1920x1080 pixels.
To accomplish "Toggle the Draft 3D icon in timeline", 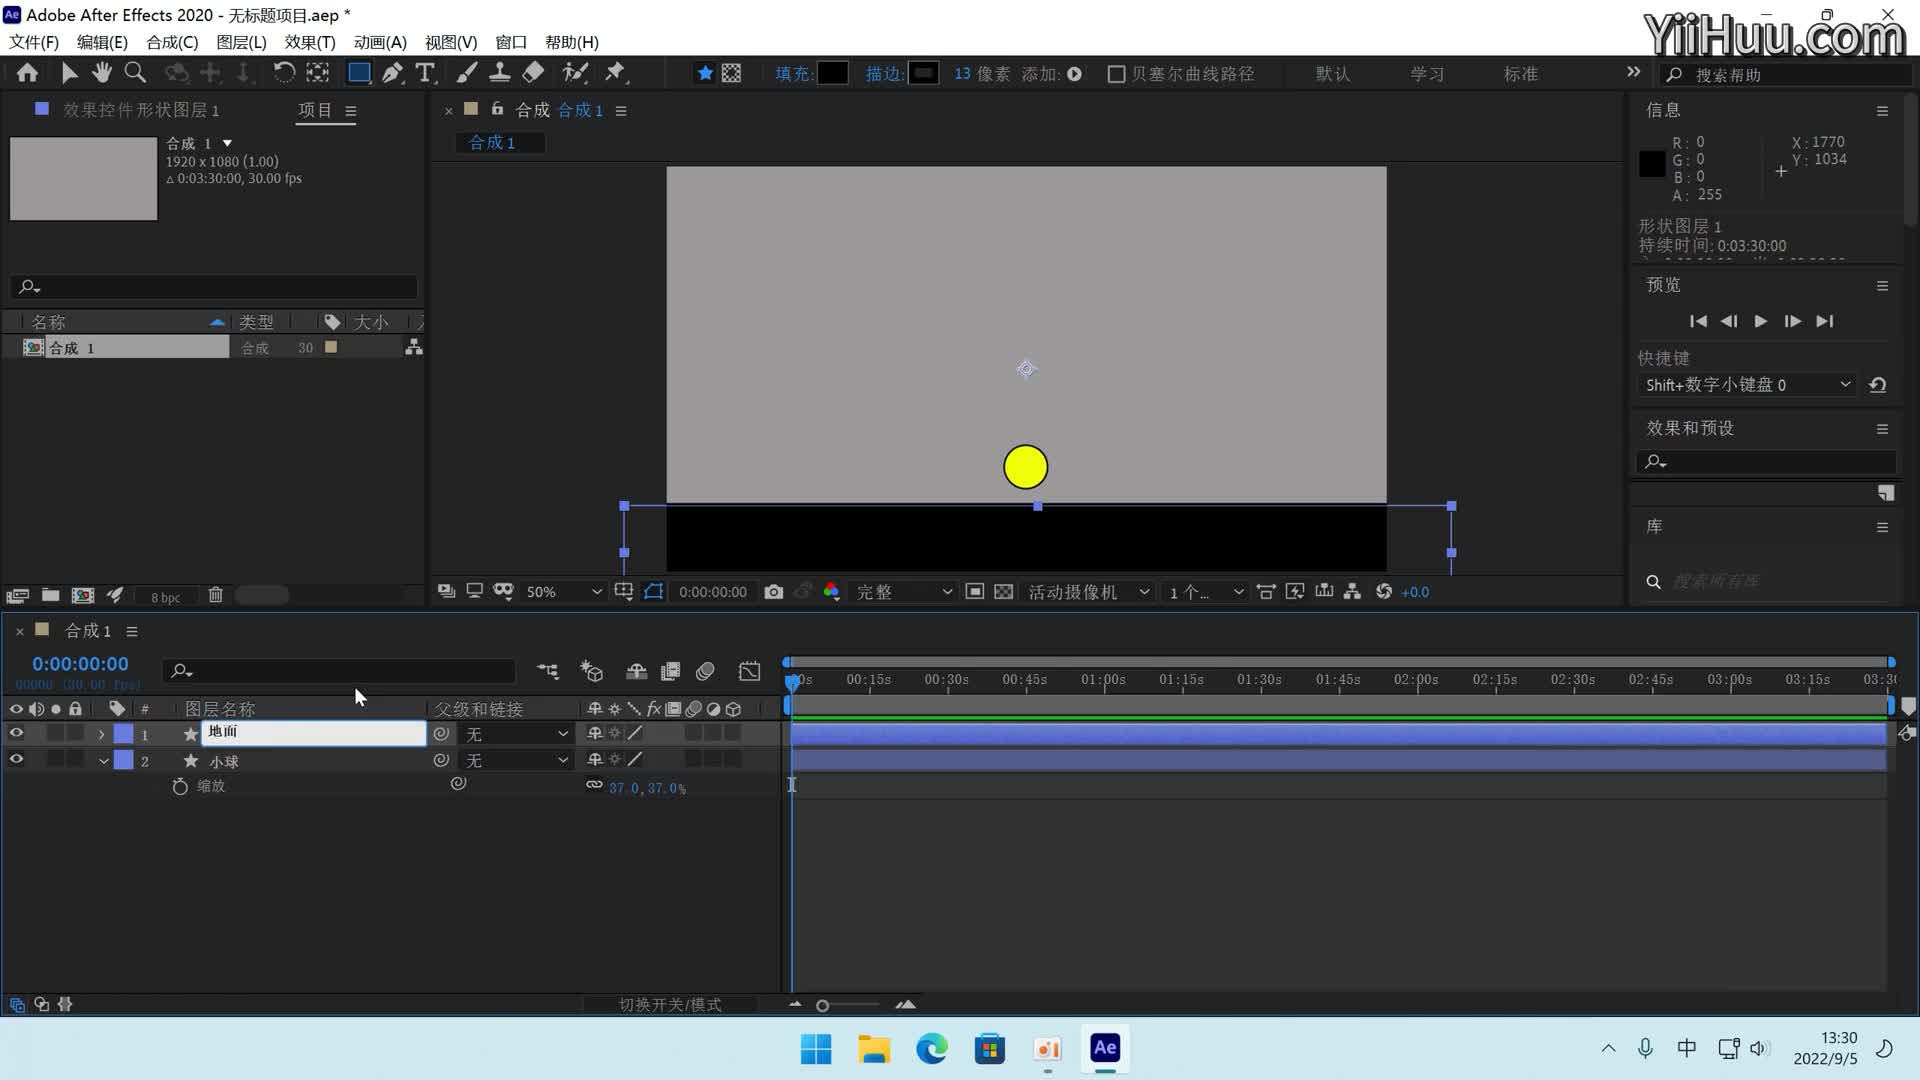I will (592, 671).
